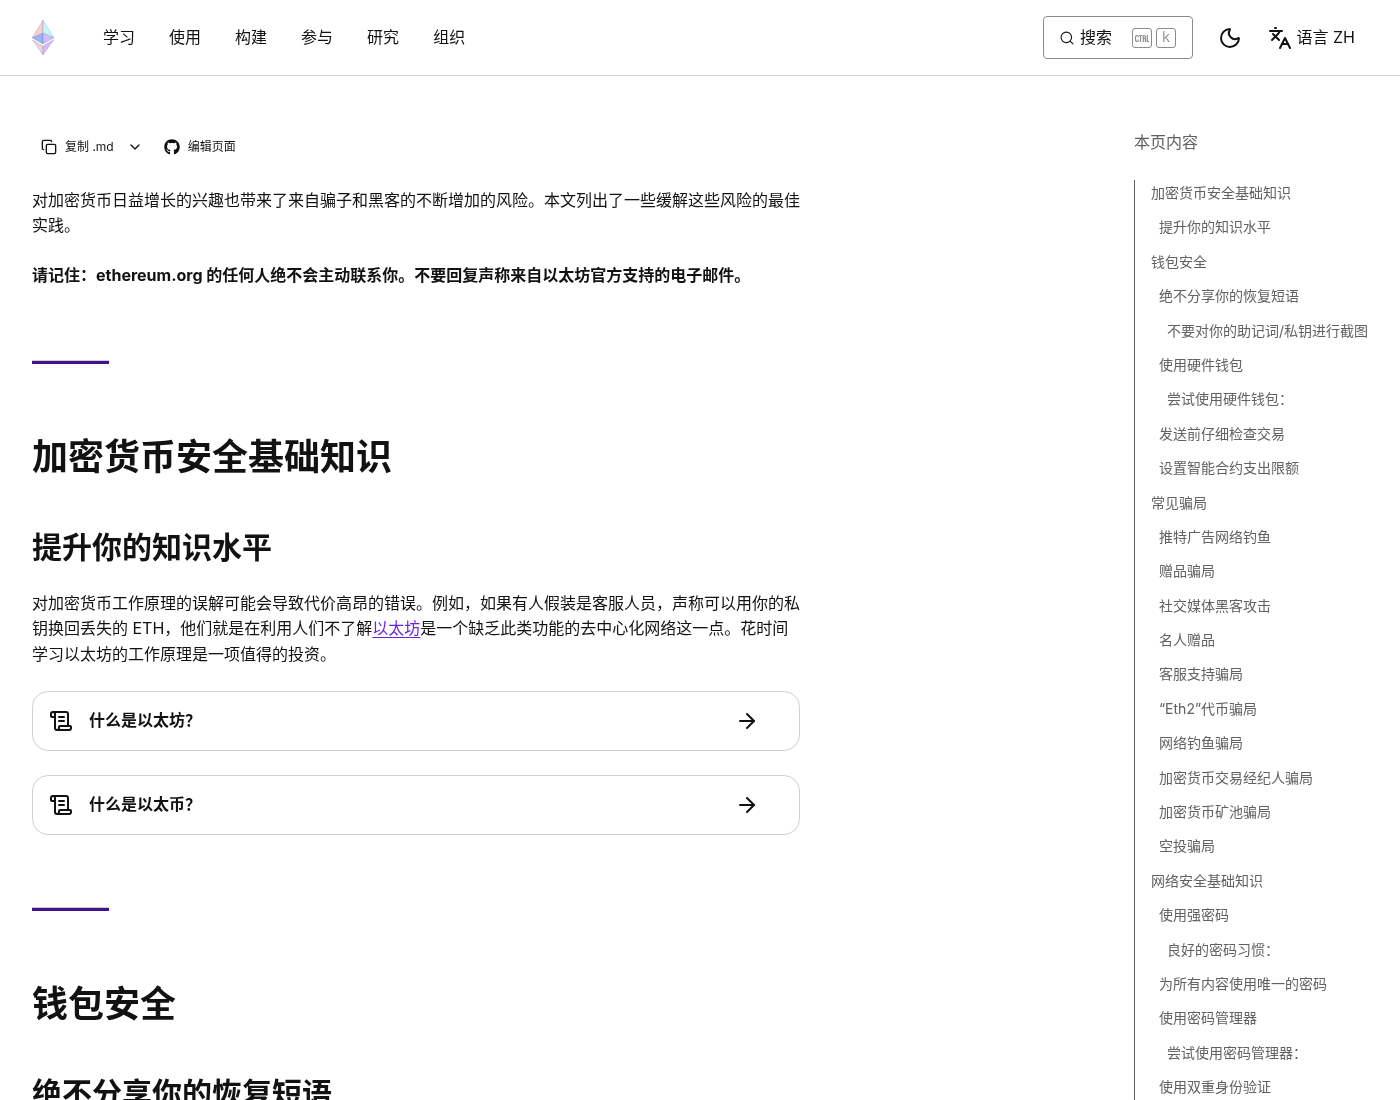
Task: Open the 组织 navigation menu
Action: pos(449,38)
